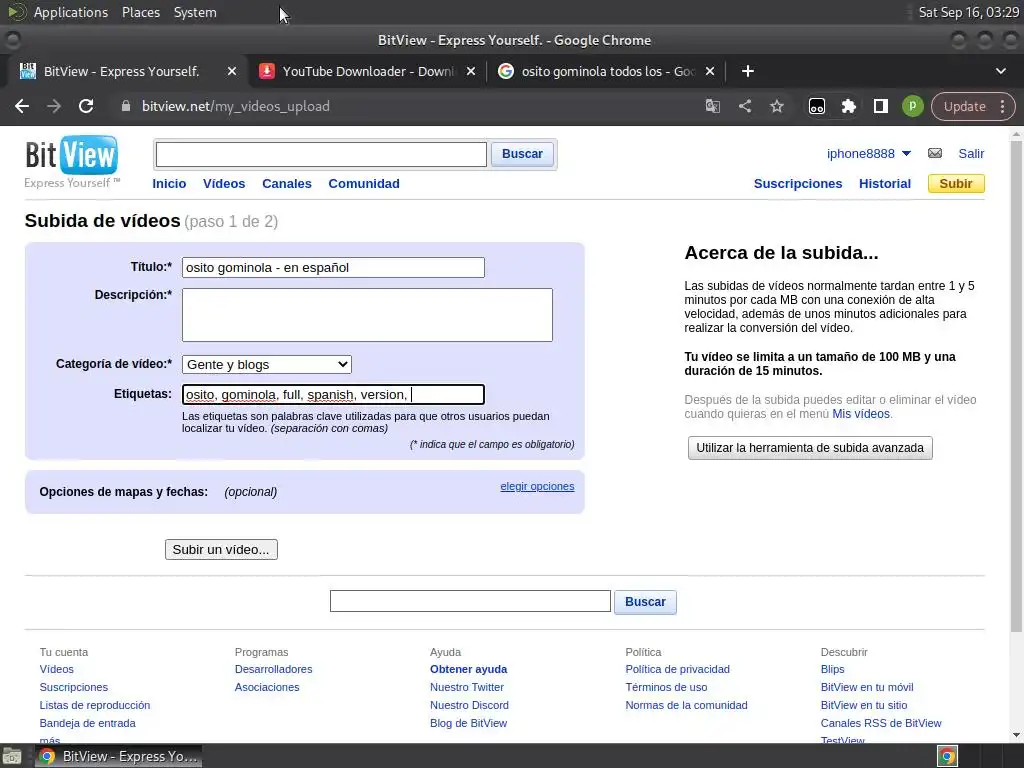1024x768 pixels.
Task: Click the Update button in Chrome
Action: point(964,106)
